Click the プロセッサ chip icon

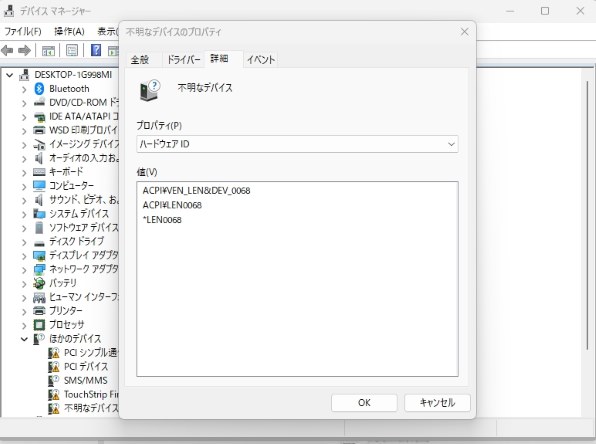tap(39, 325)
